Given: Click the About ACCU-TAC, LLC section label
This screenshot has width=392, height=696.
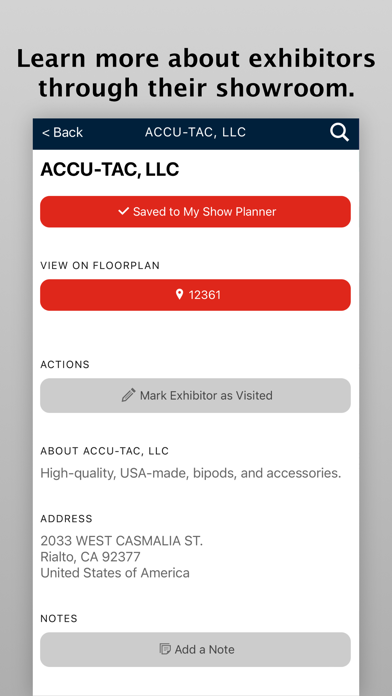Looking at the screenshot, I should [105, 451].
